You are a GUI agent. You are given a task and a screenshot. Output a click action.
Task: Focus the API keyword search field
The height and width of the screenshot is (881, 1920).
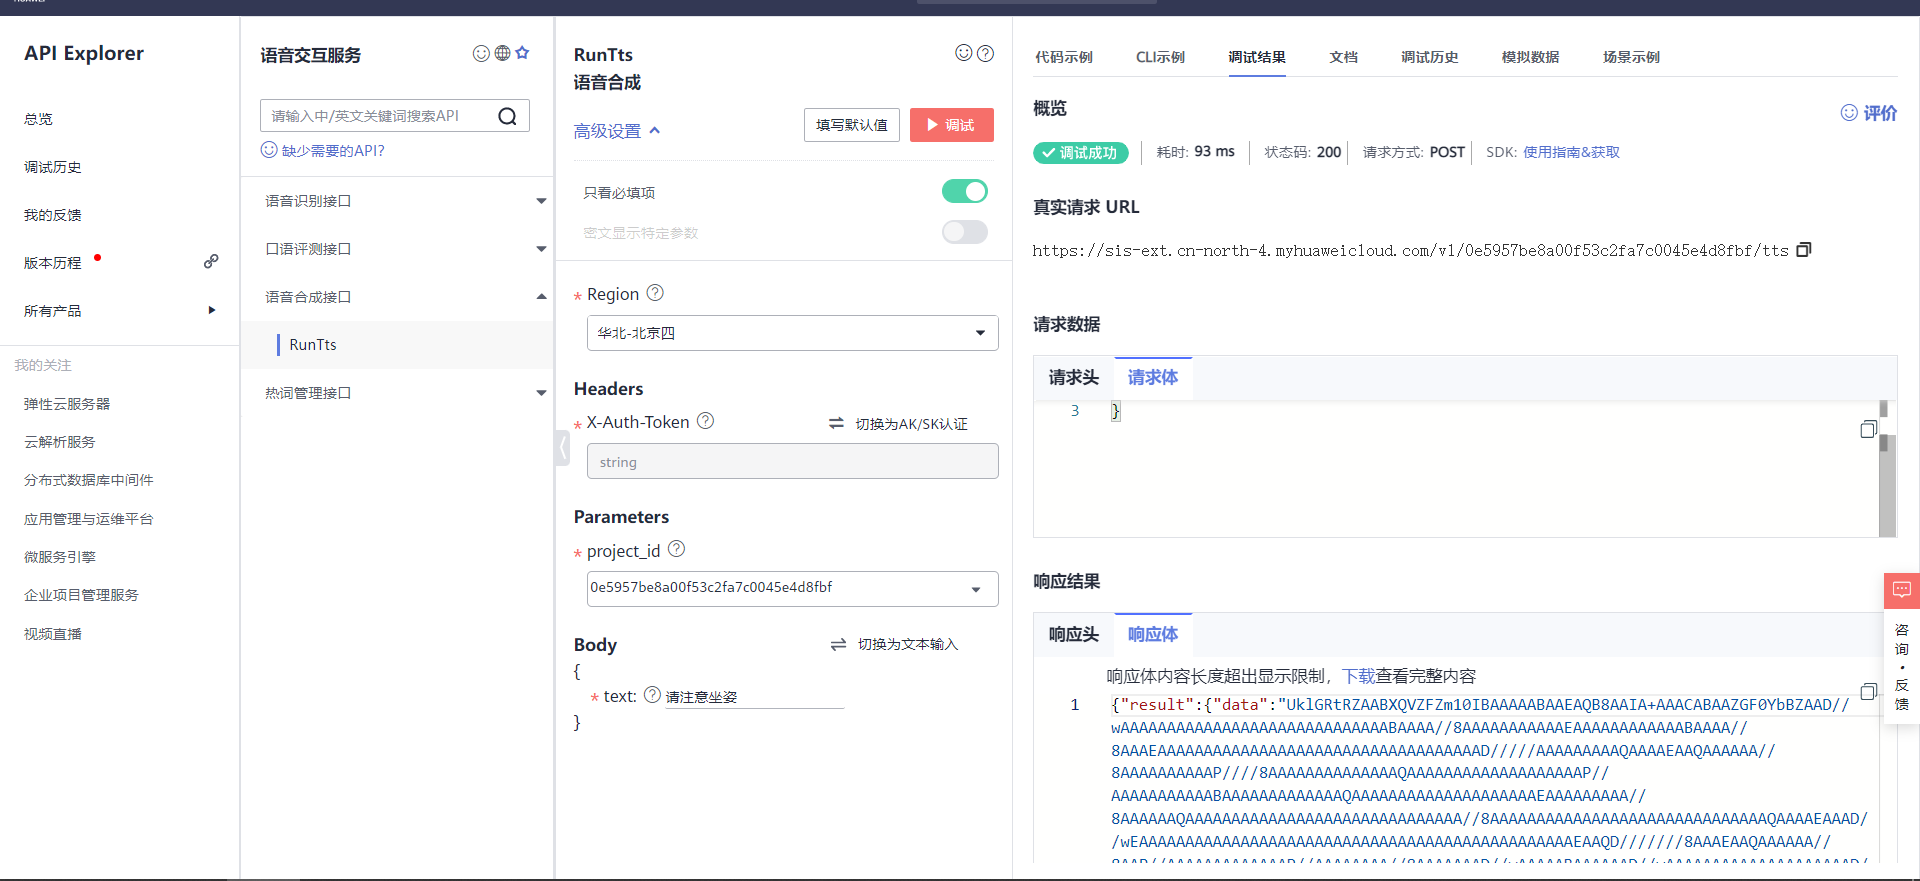pos(380,116)
